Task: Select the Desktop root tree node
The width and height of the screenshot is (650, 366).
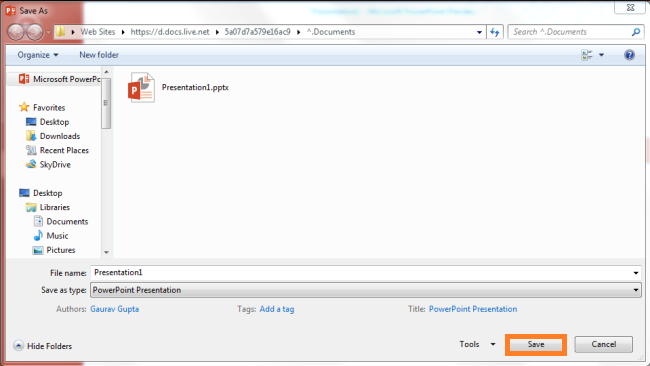Action: click(x=41, y=193)
